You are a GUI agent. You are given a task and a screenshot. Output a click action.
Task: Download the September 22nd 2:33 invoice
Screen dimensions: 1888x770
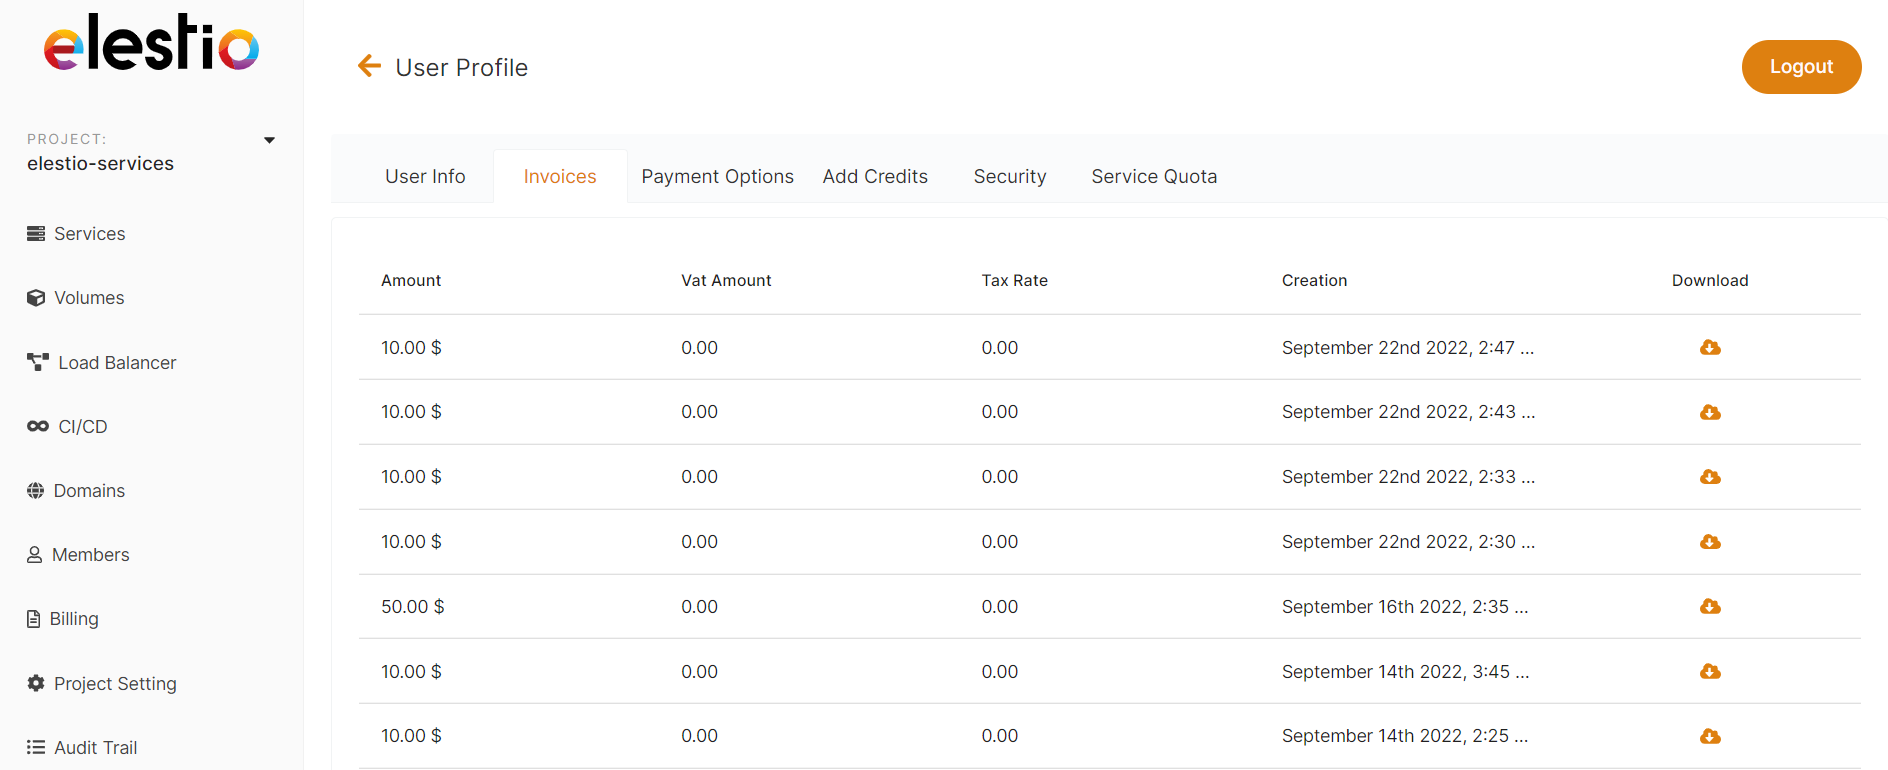tap(1710, 477)
